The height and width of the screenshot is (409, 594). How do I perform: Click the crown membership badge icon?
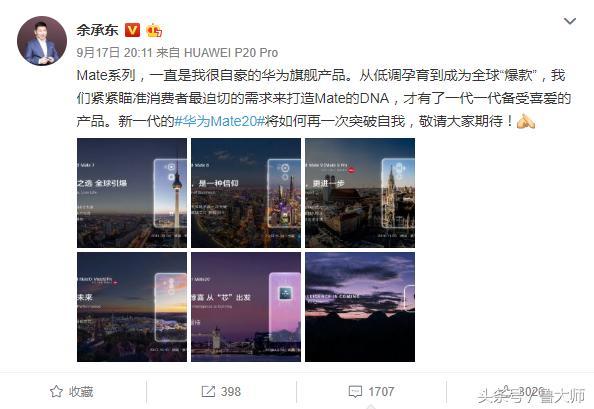point(154,30)
